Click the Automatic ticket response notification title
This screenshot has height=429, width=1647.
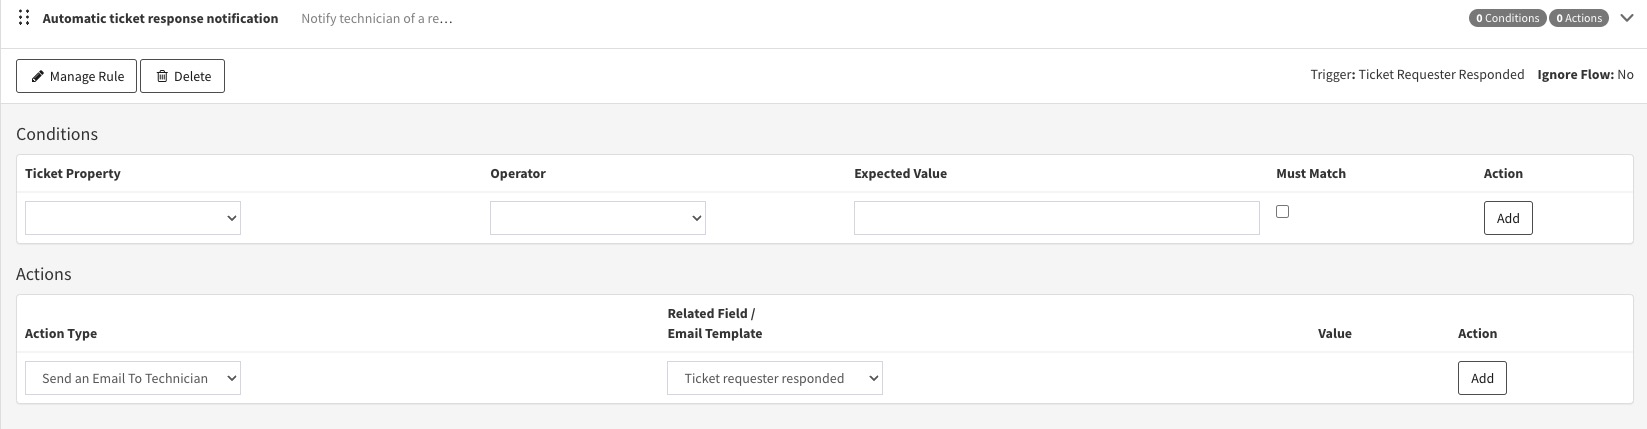click(x=160, y=18)
